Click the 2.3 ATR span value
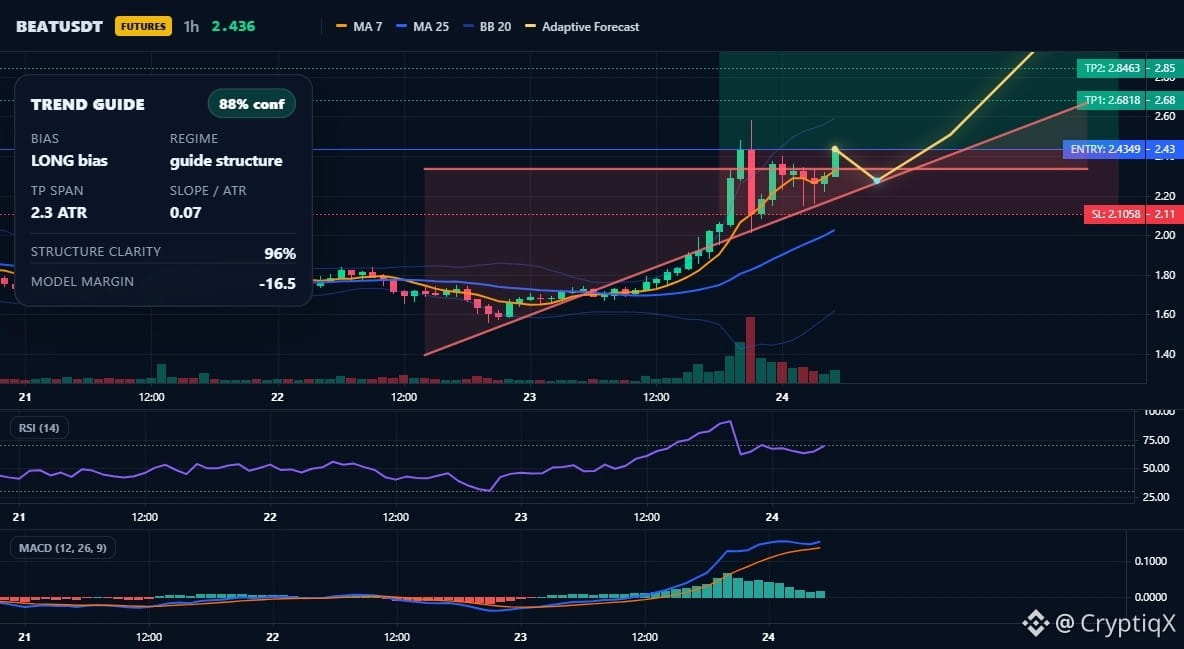The image size is (1184, 649). [59, 212]
